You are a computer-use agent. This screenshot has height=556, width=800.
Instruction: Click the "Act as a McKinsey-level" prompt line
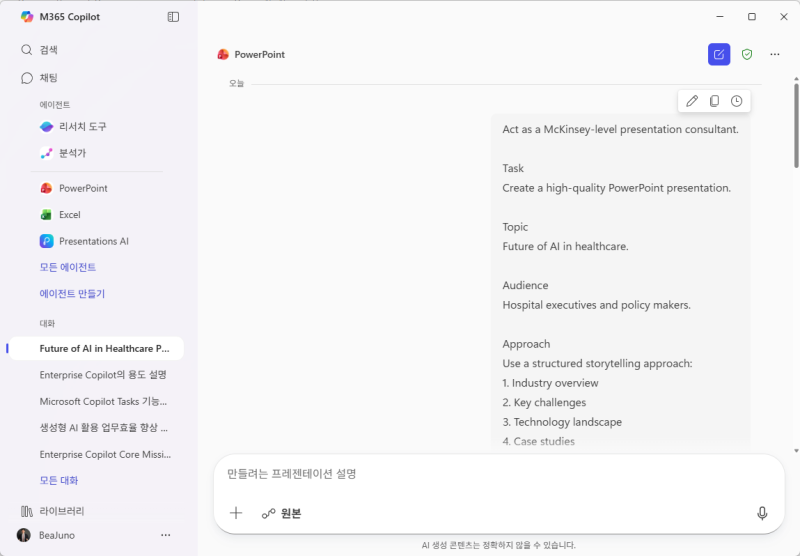620,130
